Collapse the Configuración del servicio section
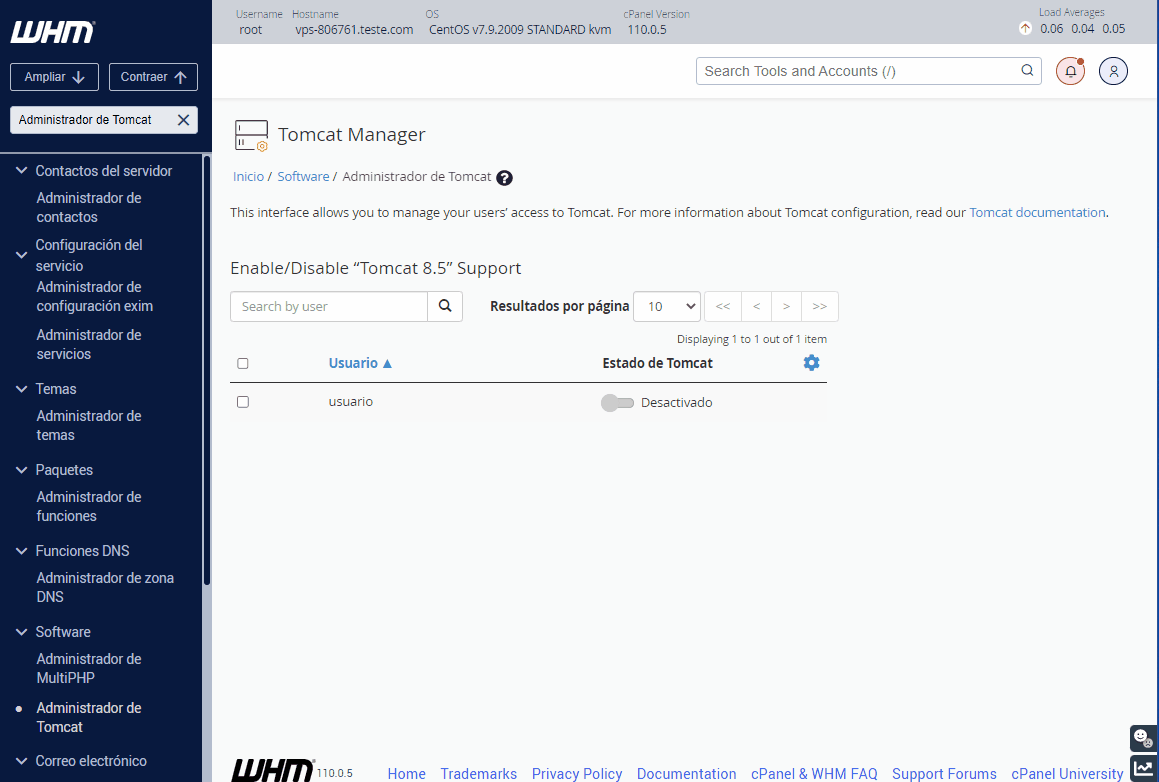This screenshot has height=782, width=1159. point(21,255)
